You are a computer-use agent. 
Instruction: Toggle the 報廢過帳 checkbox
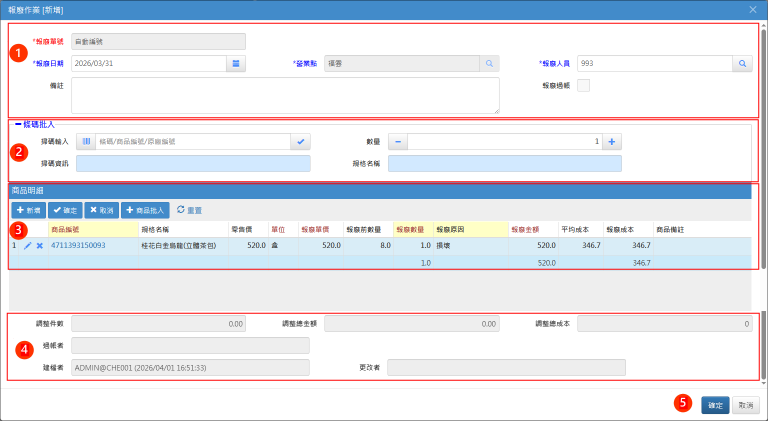pyautogui.click(x=584, y=85)
